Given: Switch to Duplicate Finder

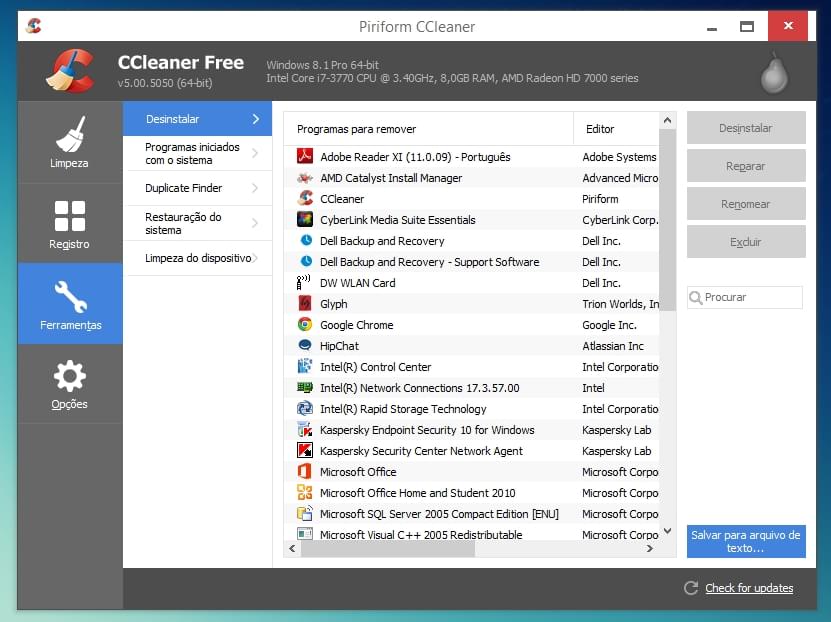Looking at the screenshot, I should 197,188.
